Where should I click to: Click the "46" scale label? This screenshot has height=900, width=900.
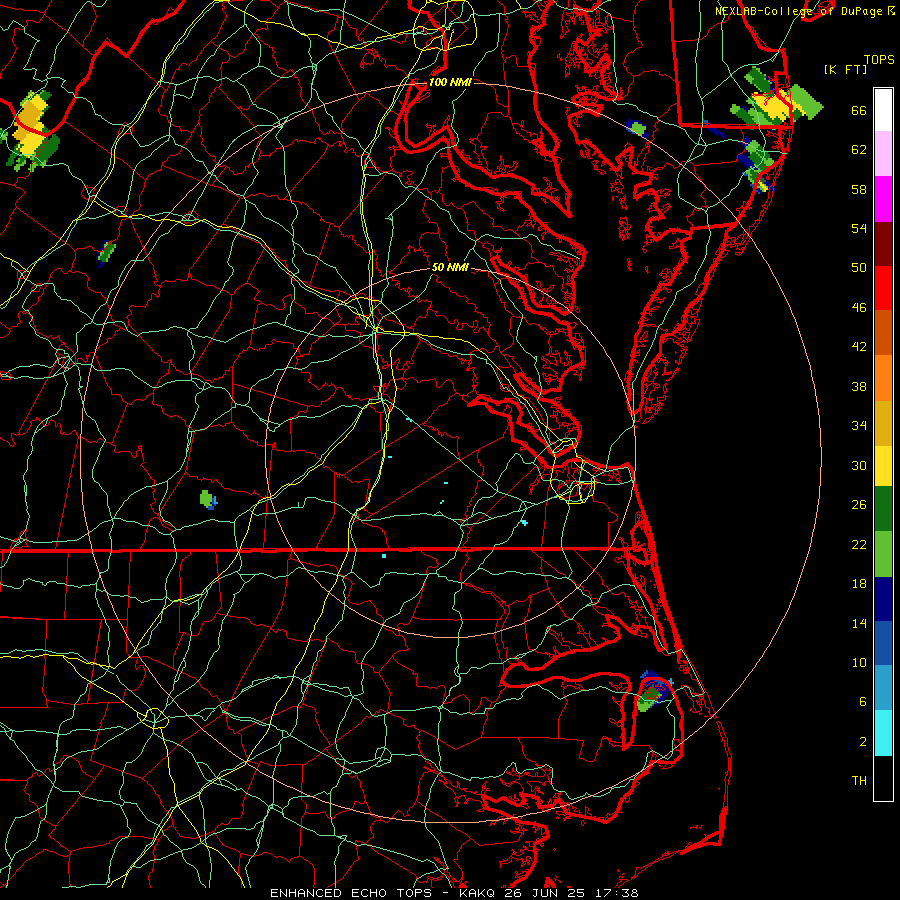coord(859,308)
